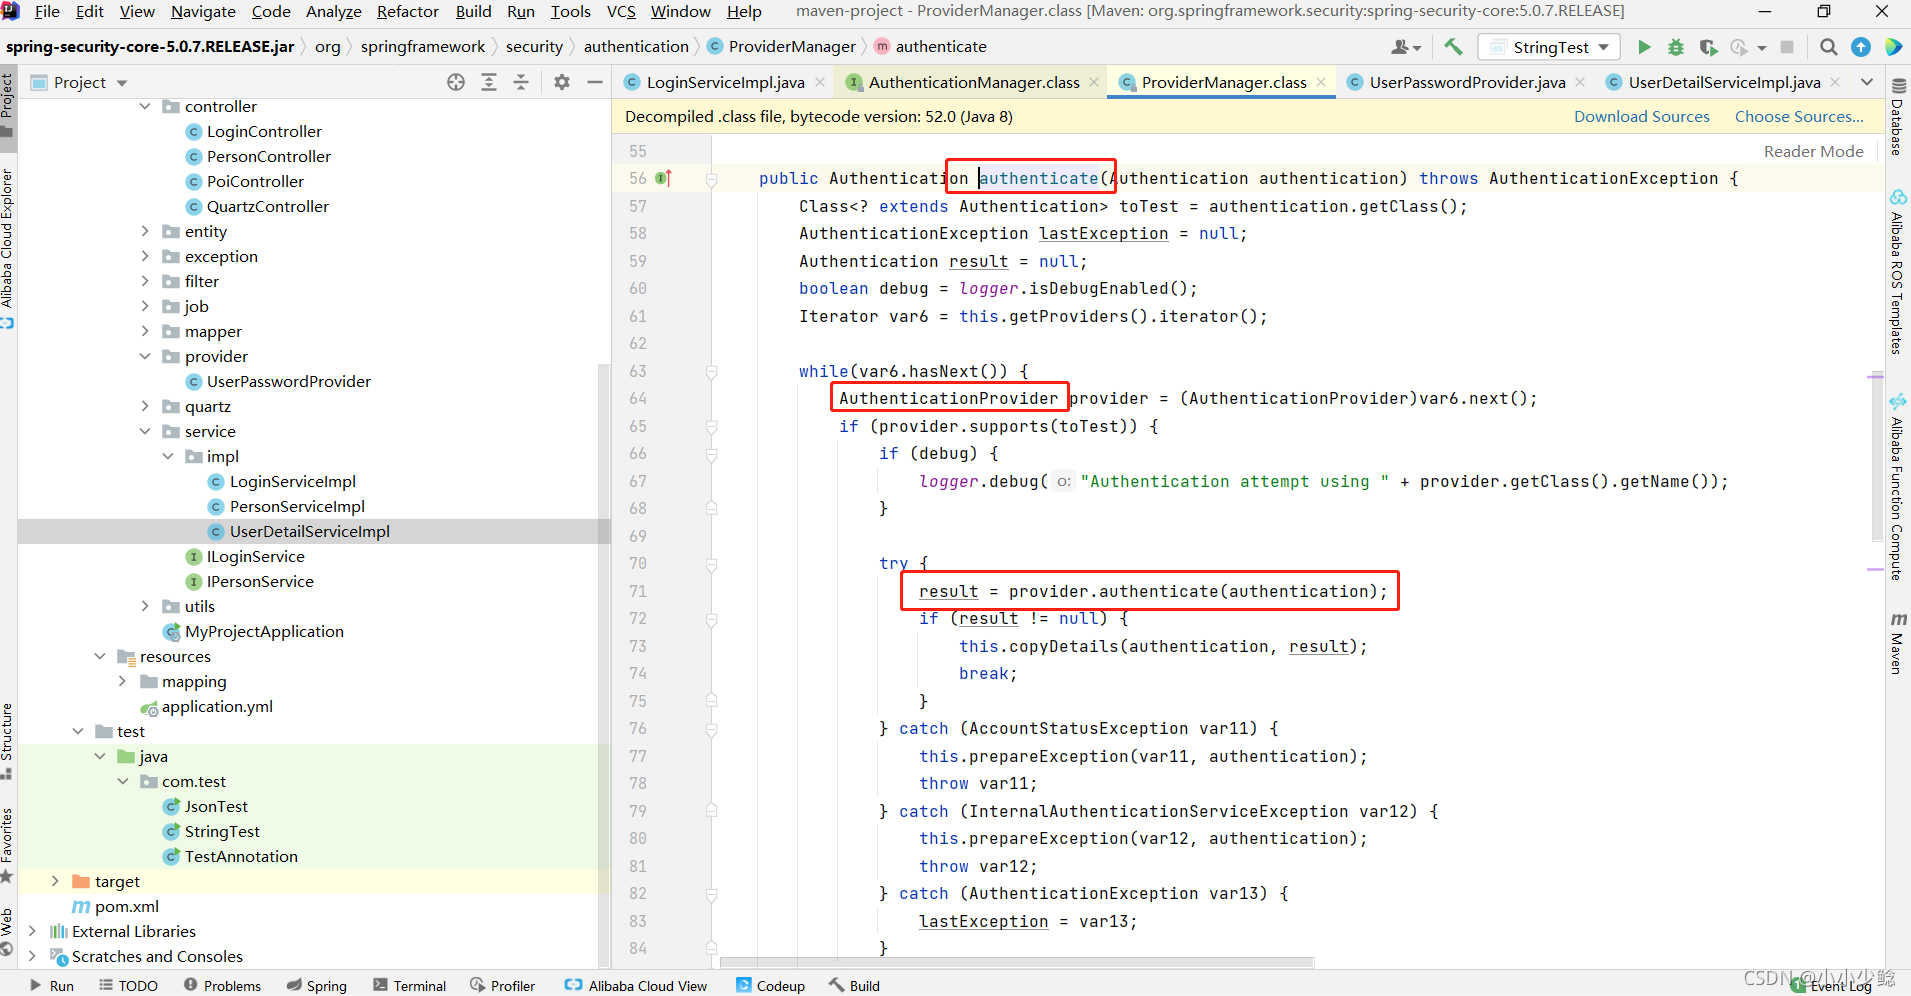Screen dimensions: 1911x996
Task: Start debugging with the bug icon
Action: [x=1676, y=47]
